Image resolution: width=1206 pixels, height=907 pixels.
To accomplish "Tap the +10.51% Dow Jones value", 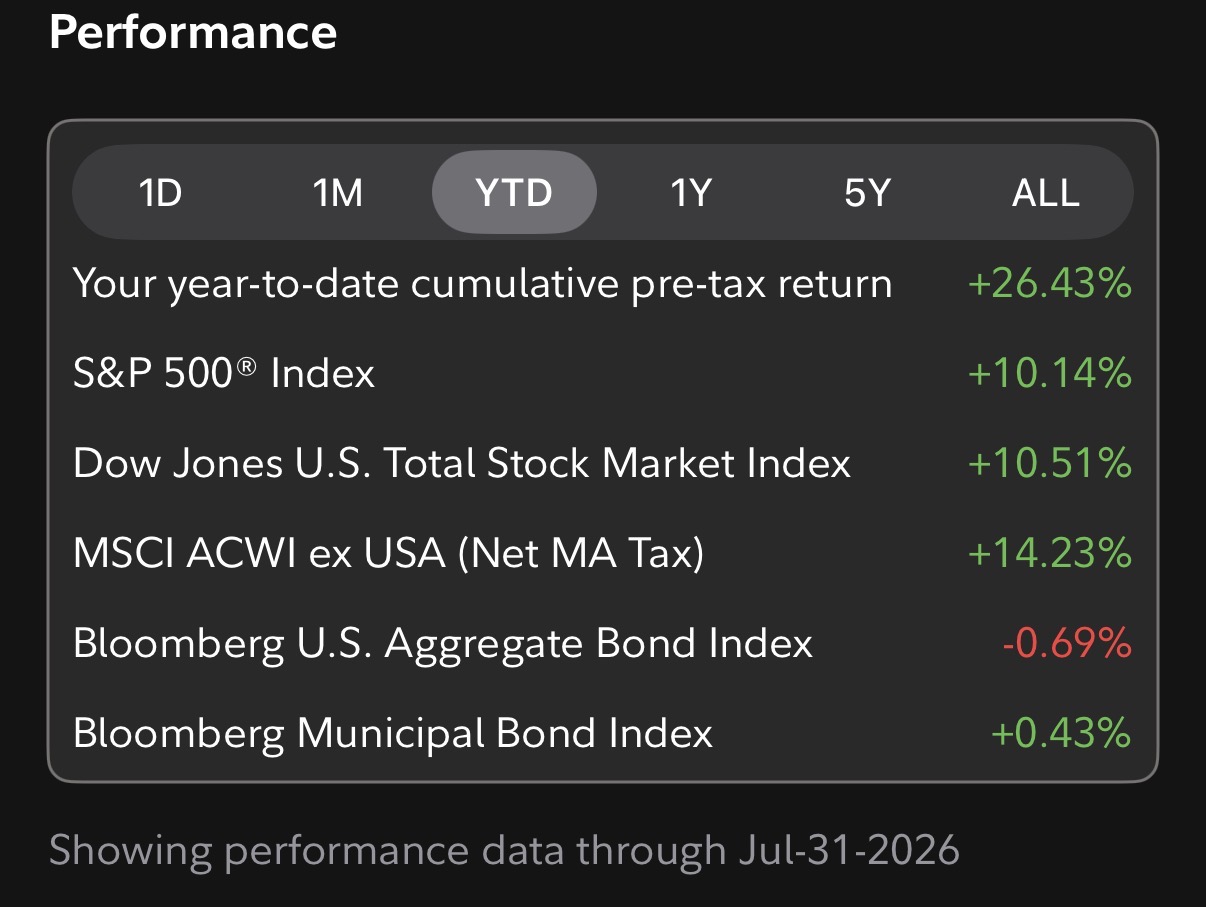I will tap(1050, 463).
